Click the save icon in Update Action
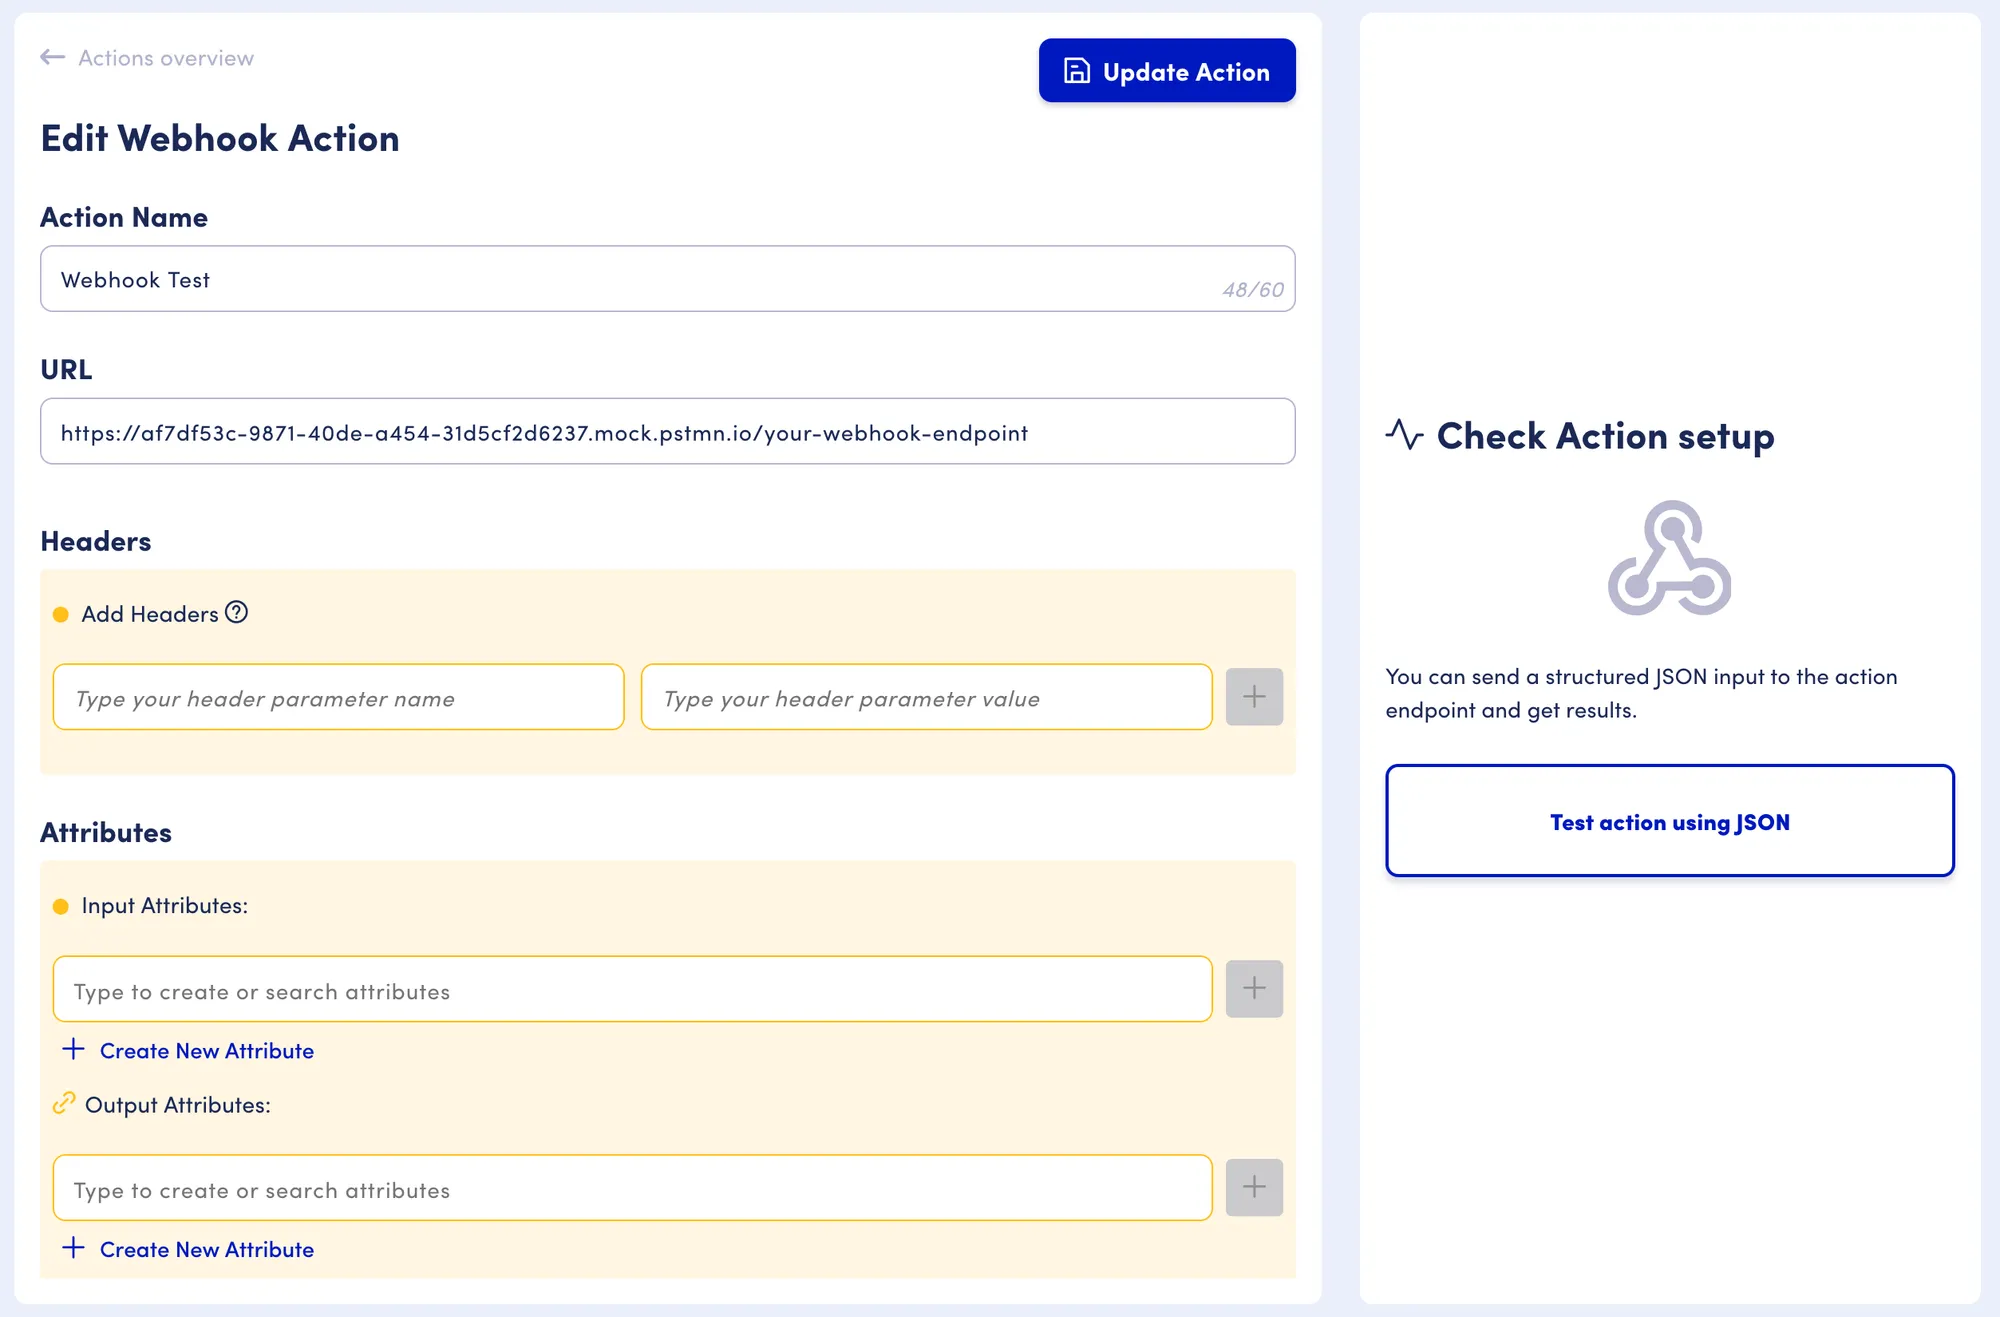Screen dimensions: 2000x1317 pos(1076,71)
